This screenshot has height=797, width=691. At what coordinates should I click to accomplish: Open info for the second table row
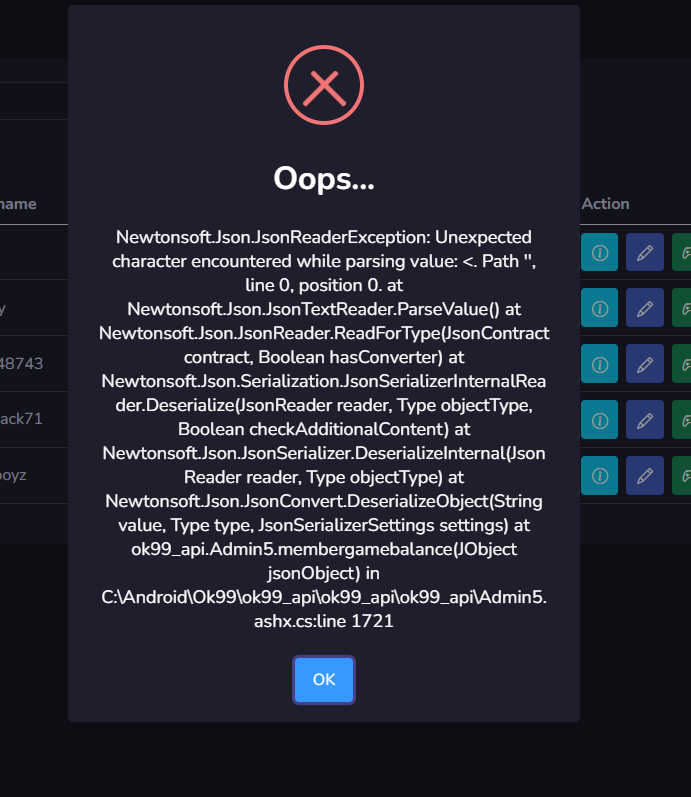(600, 309)
